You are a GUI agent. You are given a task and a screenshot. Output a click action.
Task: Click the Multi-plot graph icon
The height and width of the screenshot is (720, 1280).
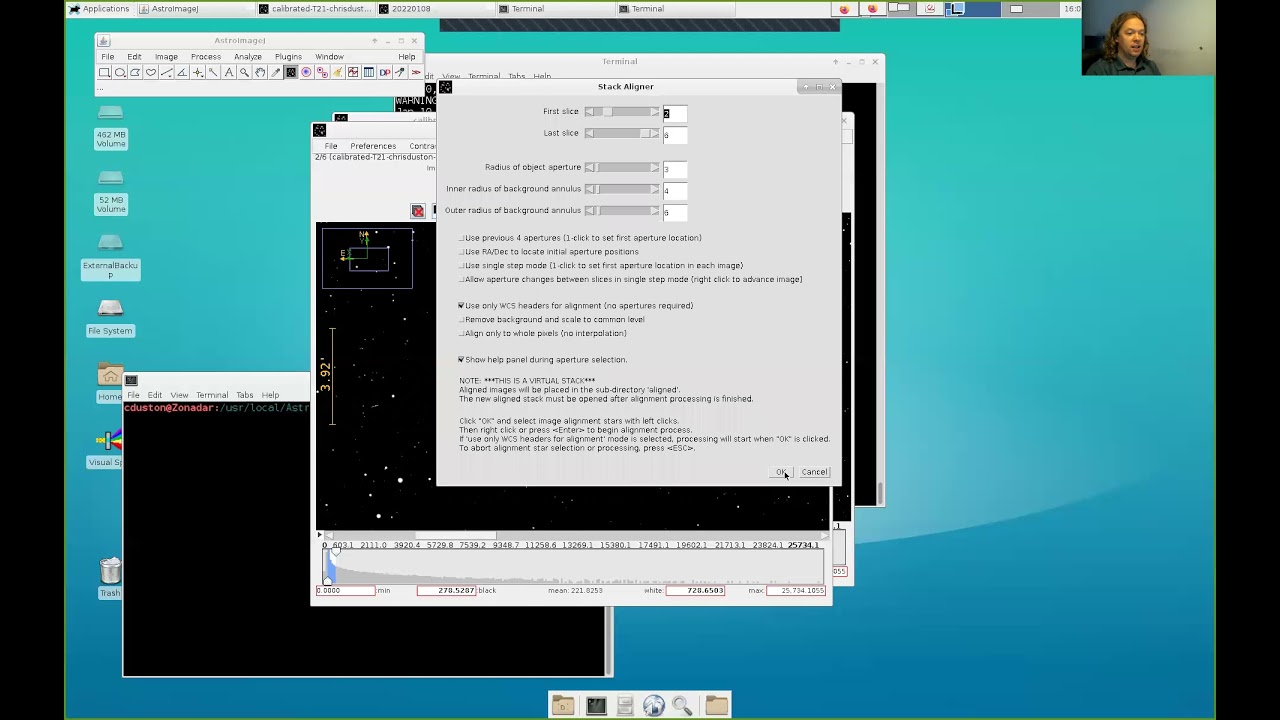tap(353, 72)
